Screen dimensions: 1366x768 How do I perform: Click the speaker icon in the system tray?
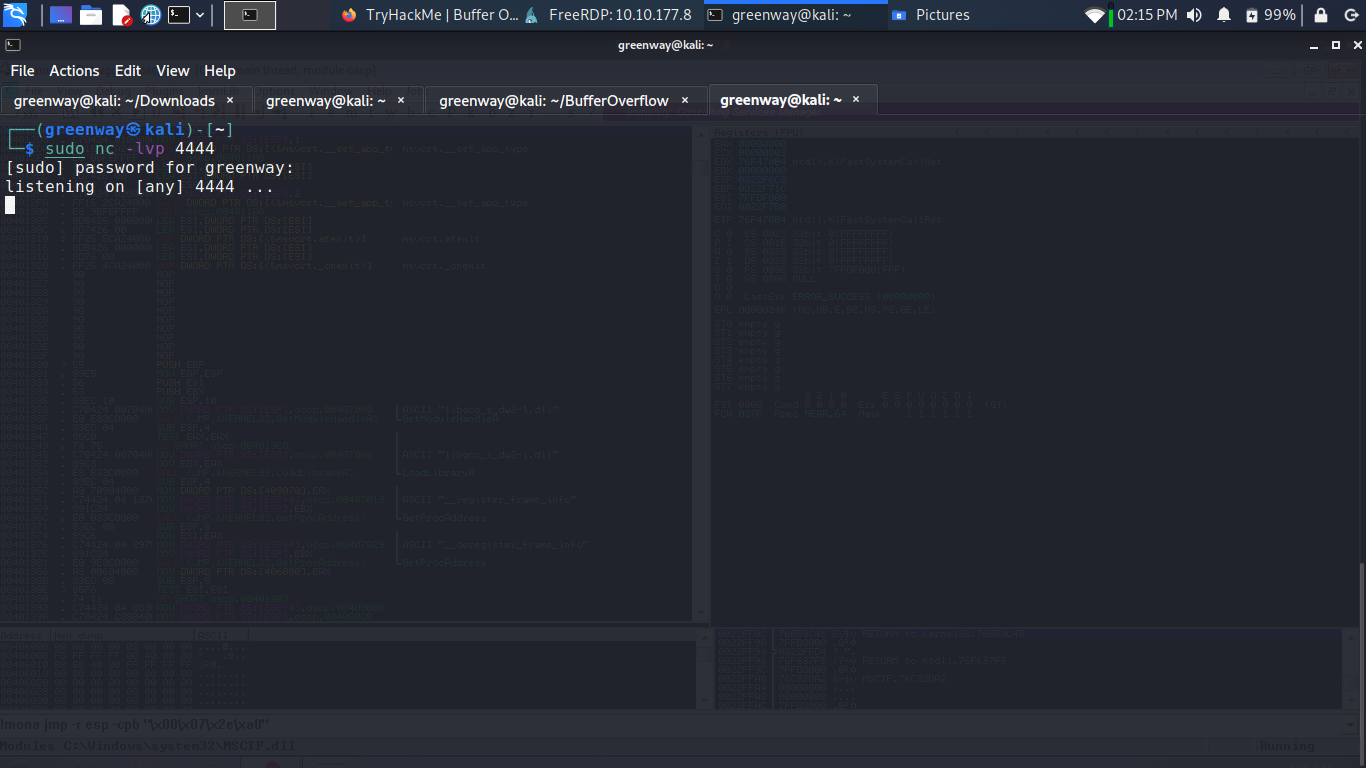(1194, 15)
